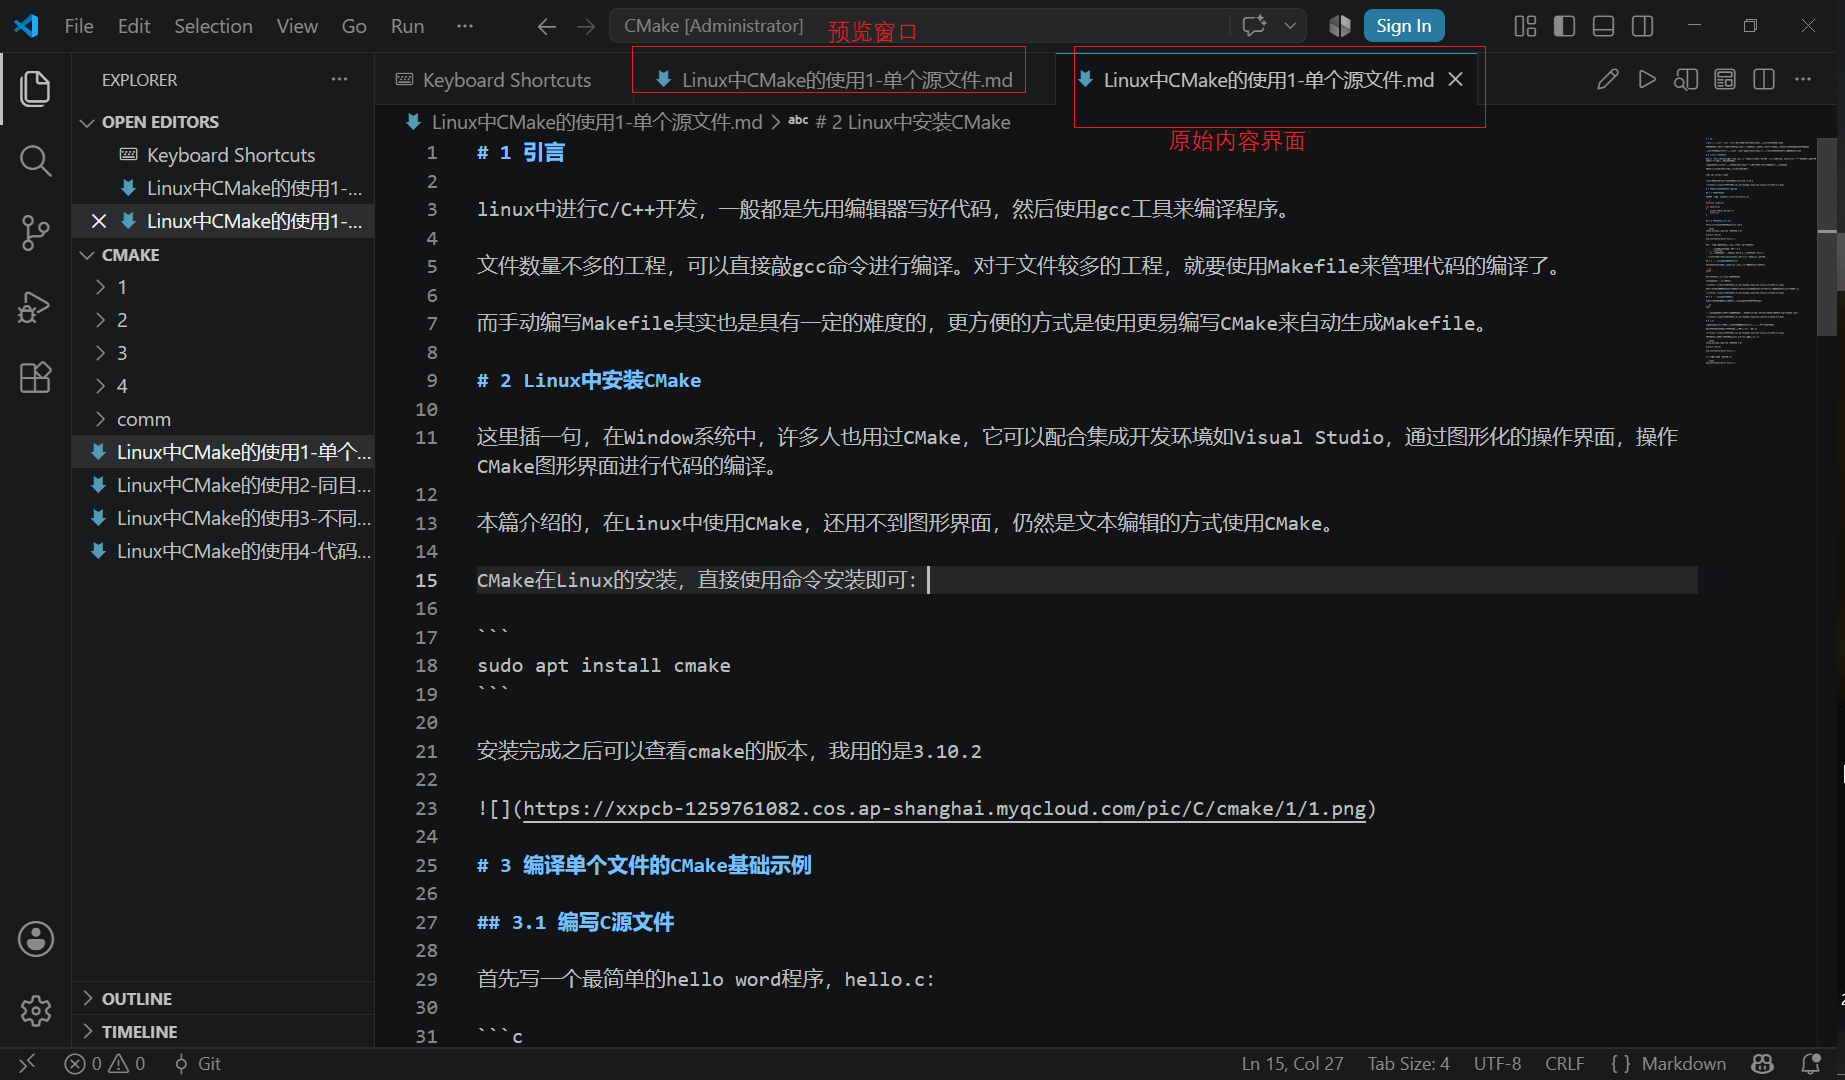
Task: Click the pencil edit icon in editor toolbar
Action: pos(1607,79)
